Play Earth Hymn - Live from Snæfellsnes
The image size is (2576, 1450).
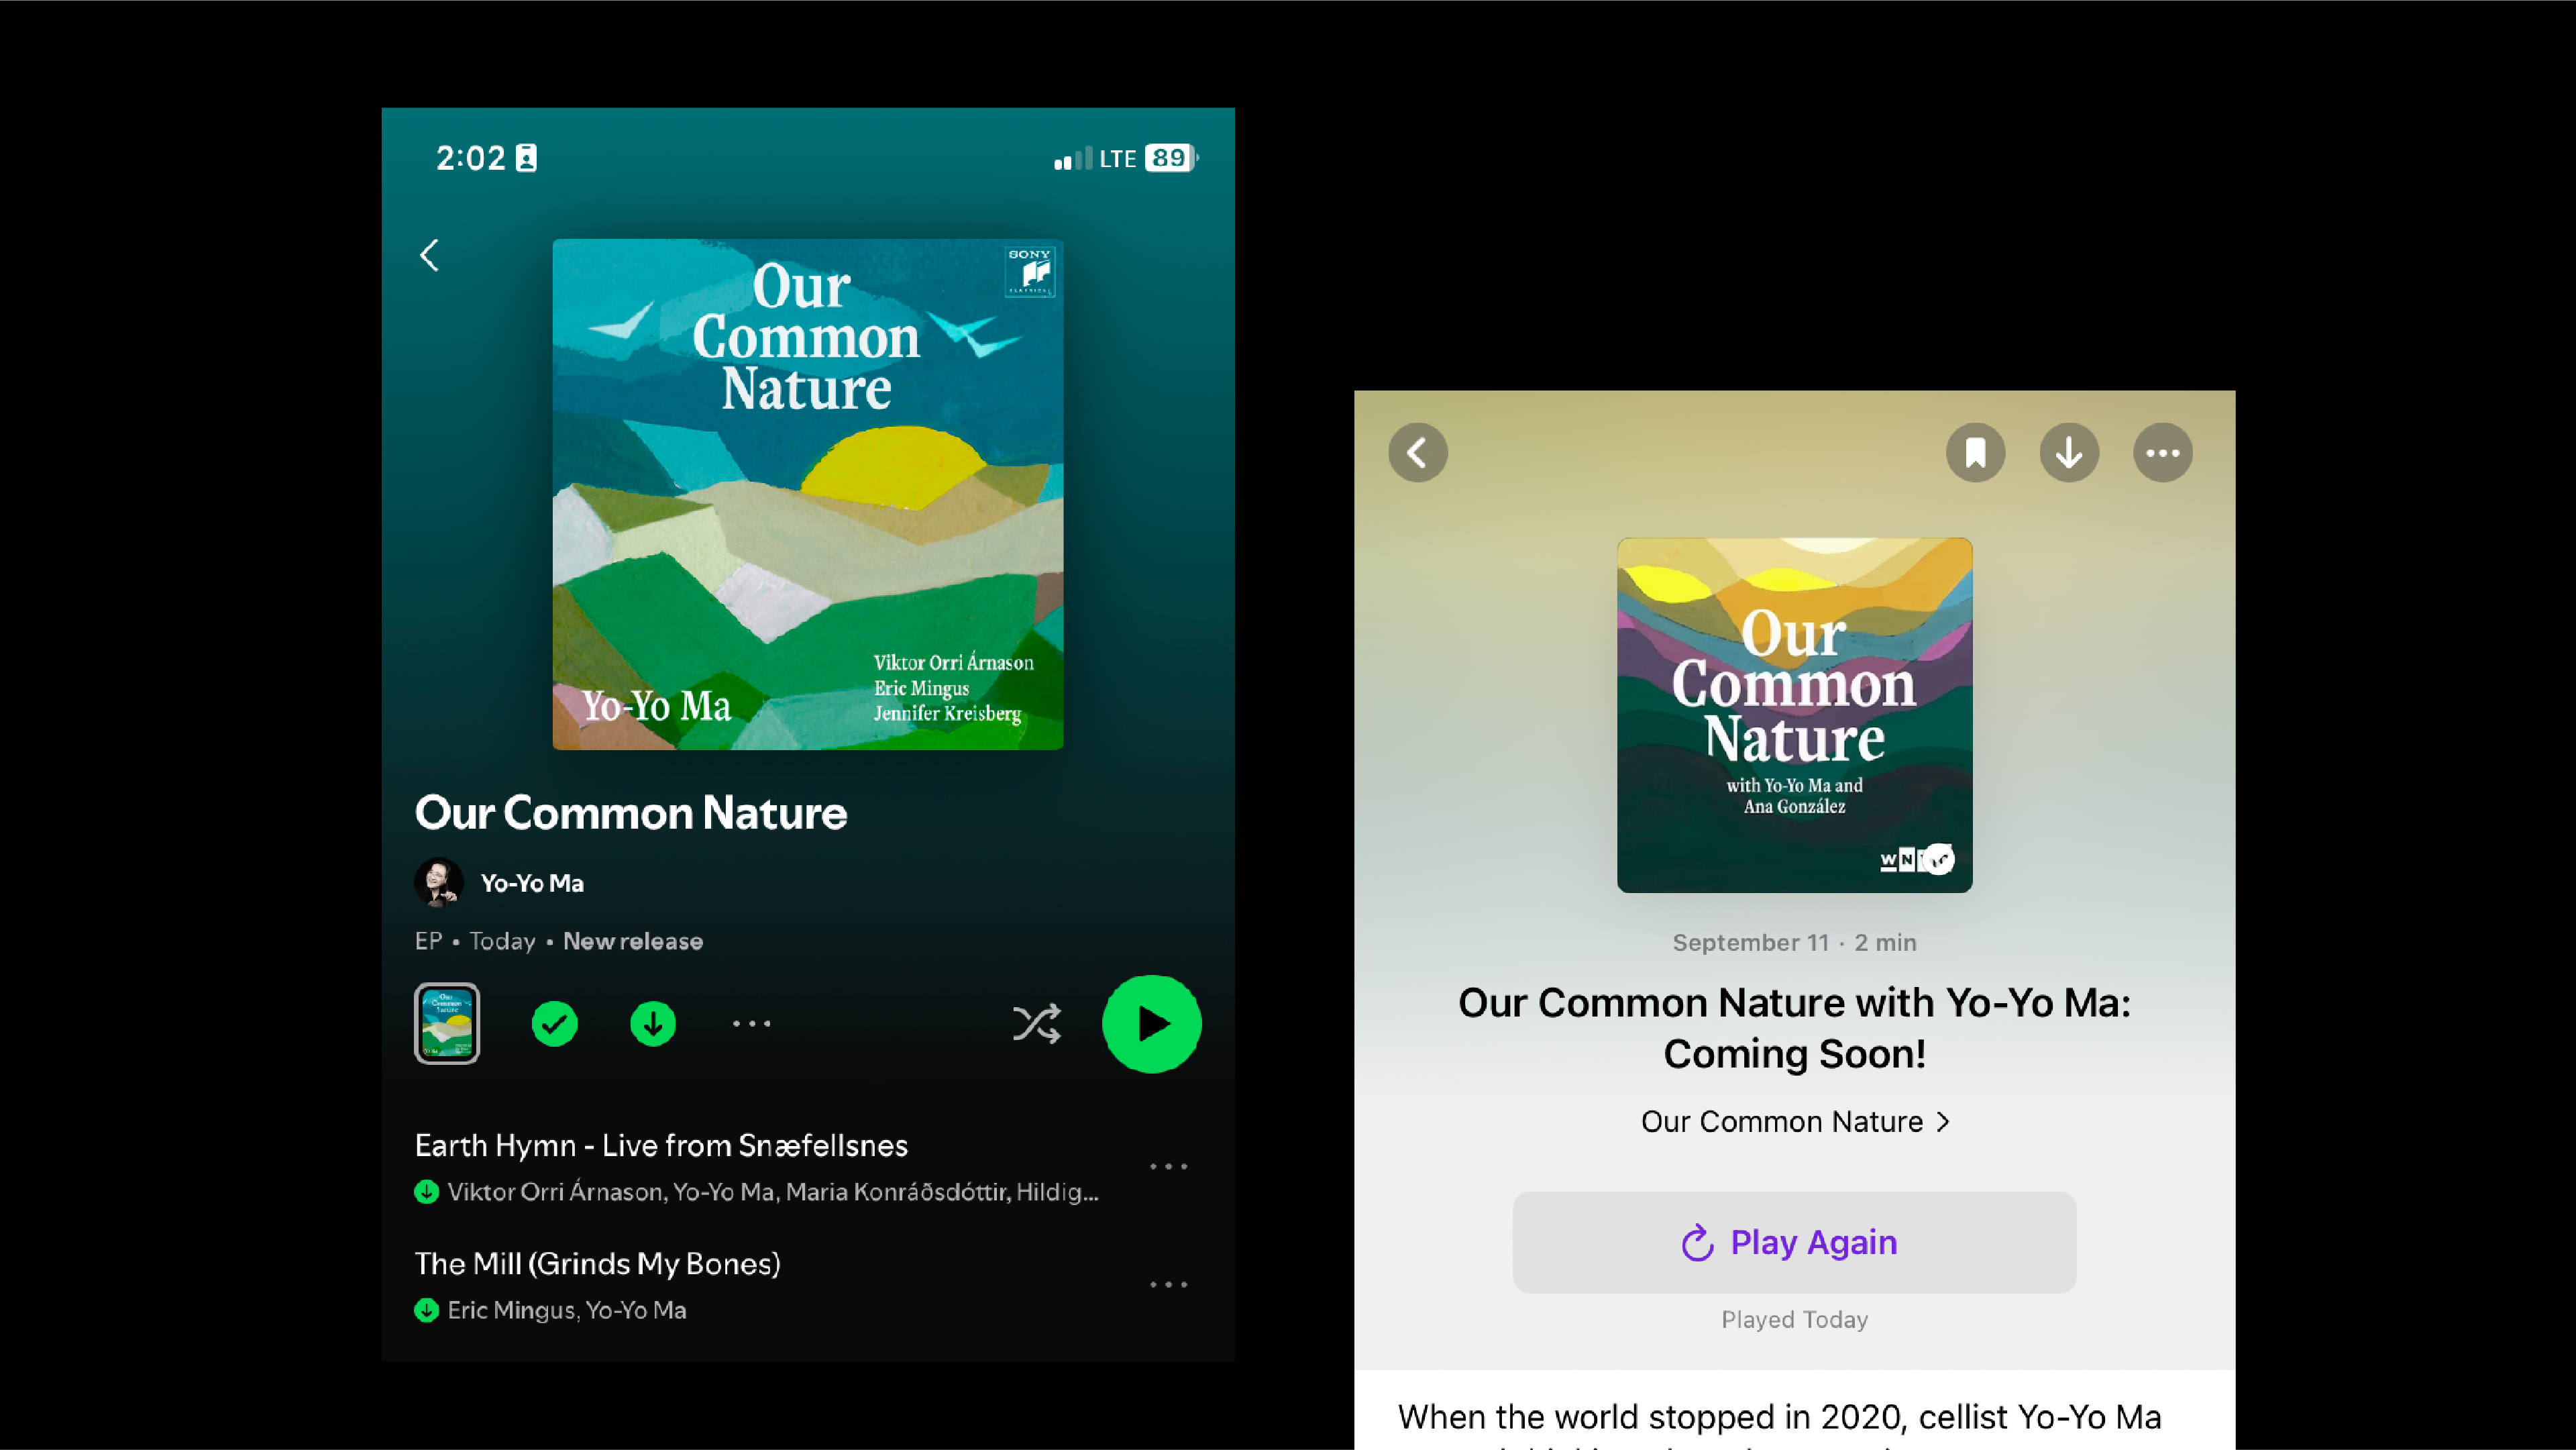(x=661, y=1146)
